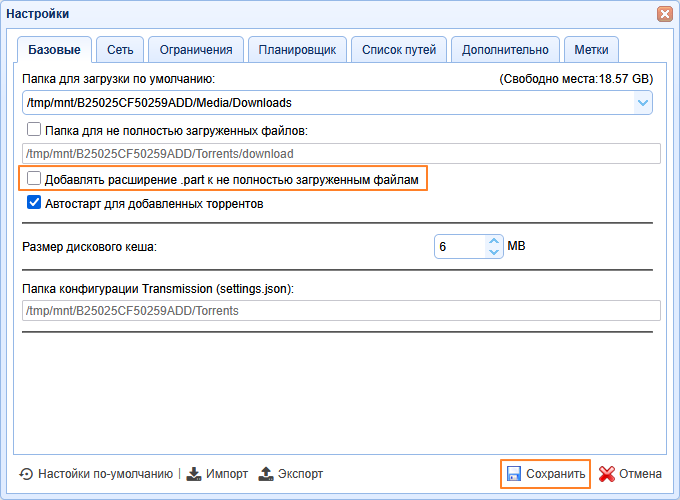This screenshot has height=500, width=680.
Task: Increase disk cache size with up arrow
Action: click(x=493, y=240)
